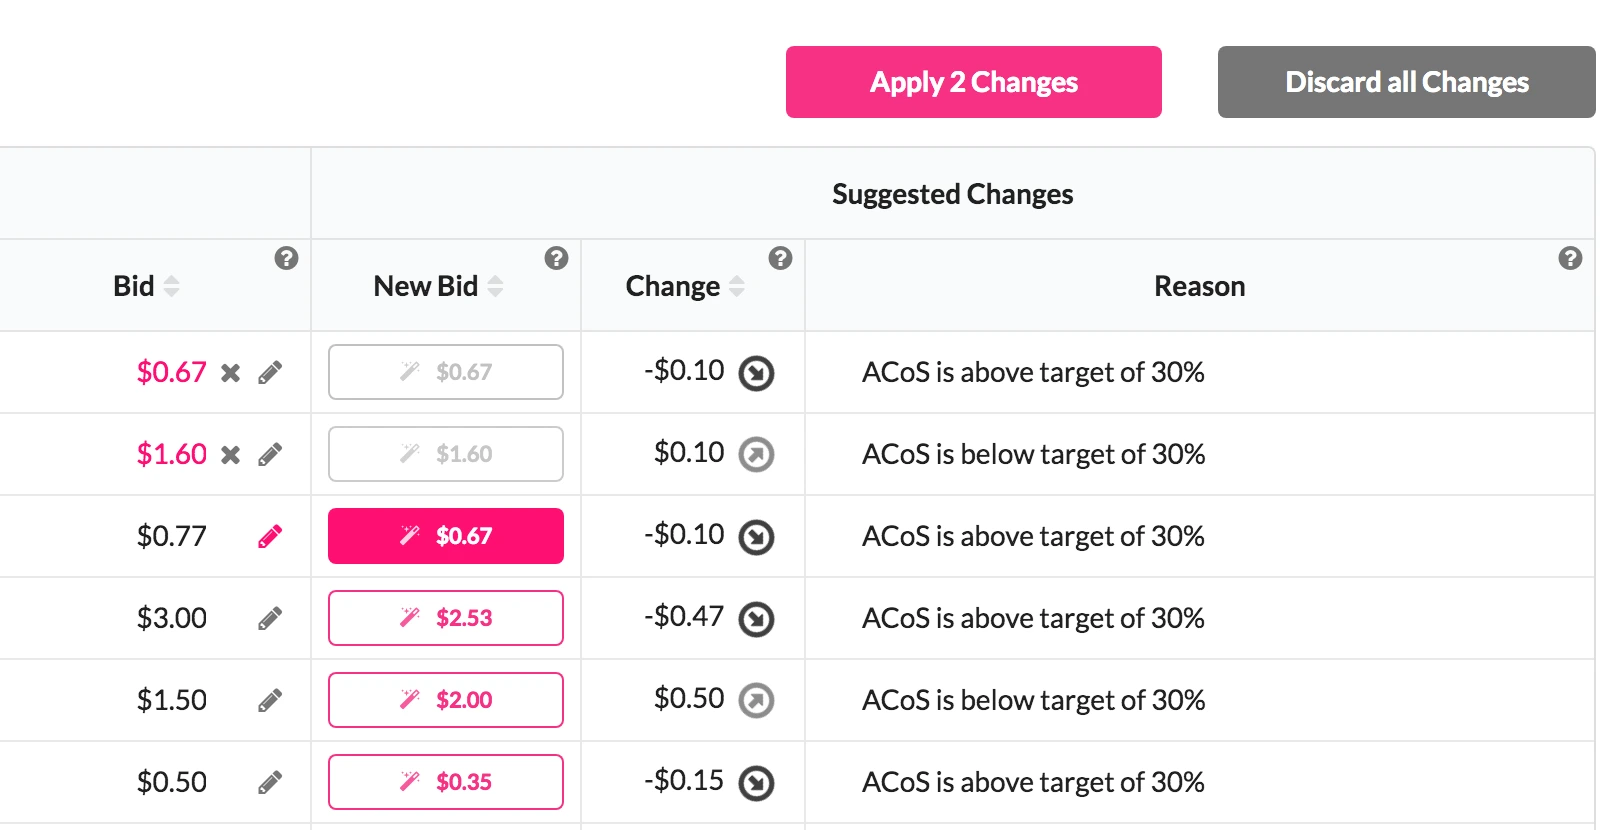The height and width of the screenshot is (830, 1622).
Task: Edit the $3.00 bid with pencil icon
Action: 270,619
